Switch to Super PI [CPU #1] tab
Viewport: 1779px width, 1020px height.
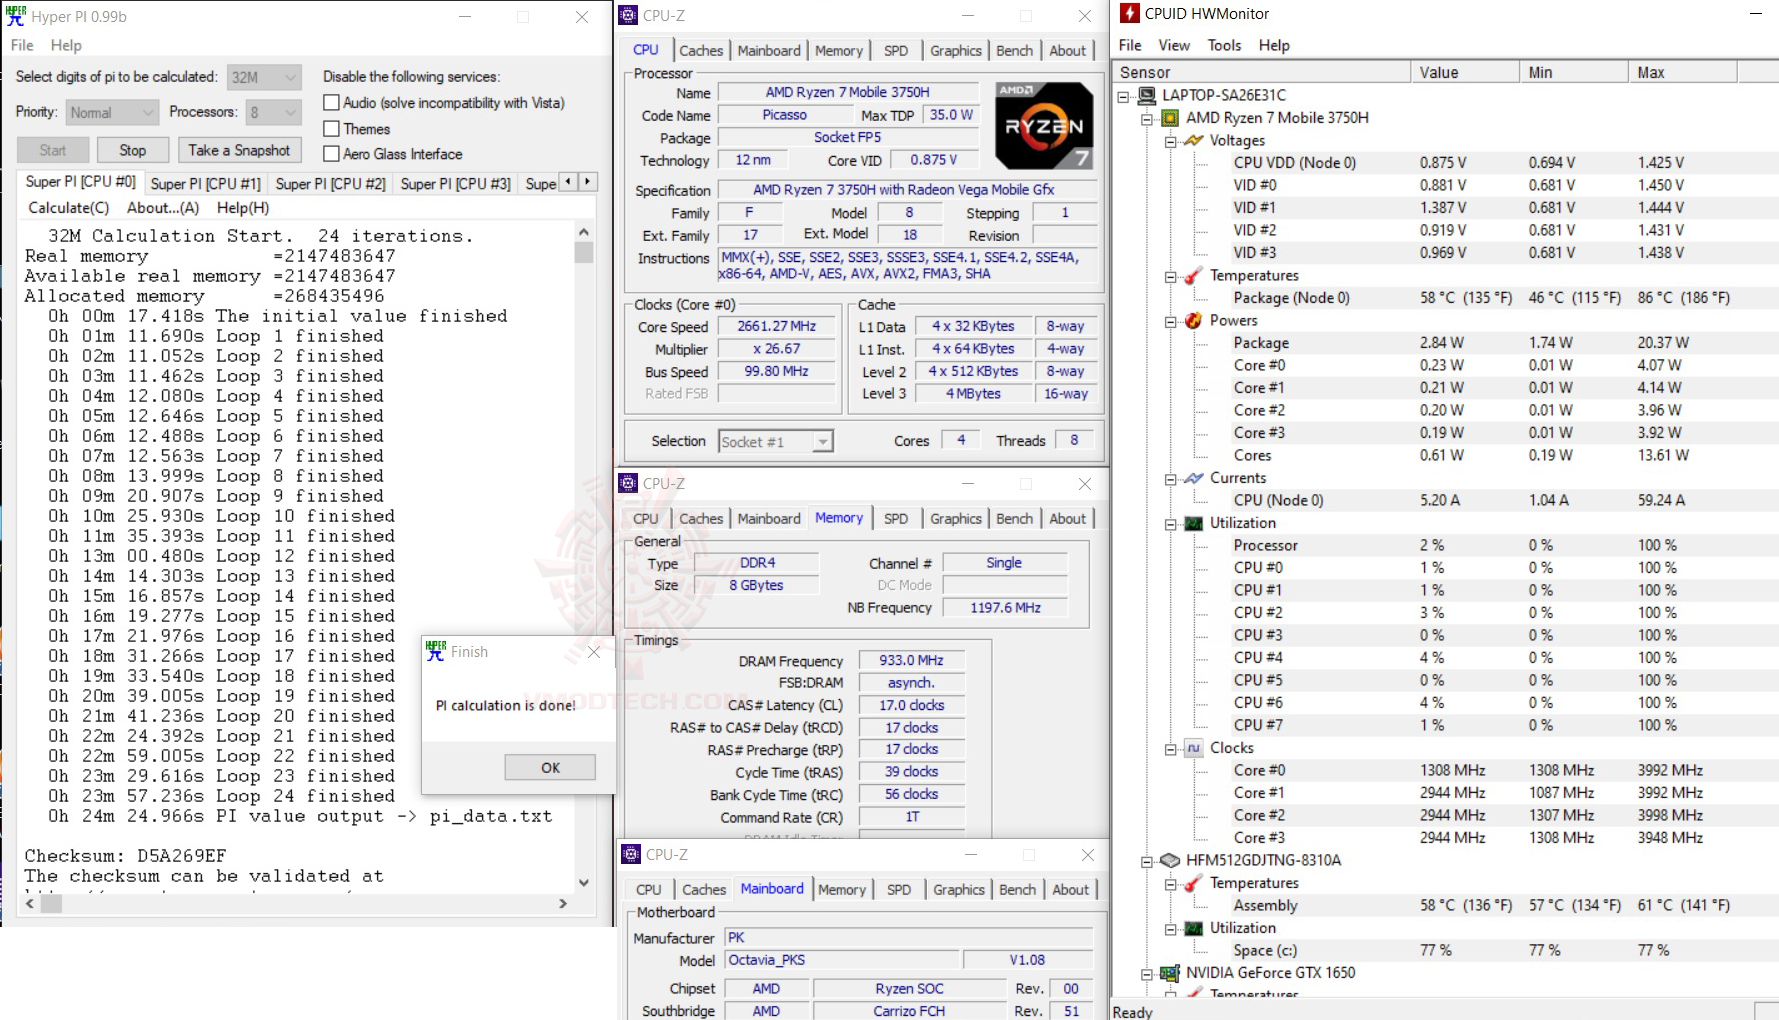(205, 183)
